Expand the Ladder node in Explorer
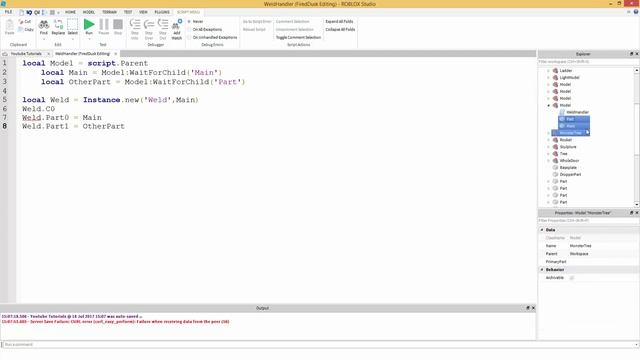Screen dimensions: 640x360 point(549,71)
